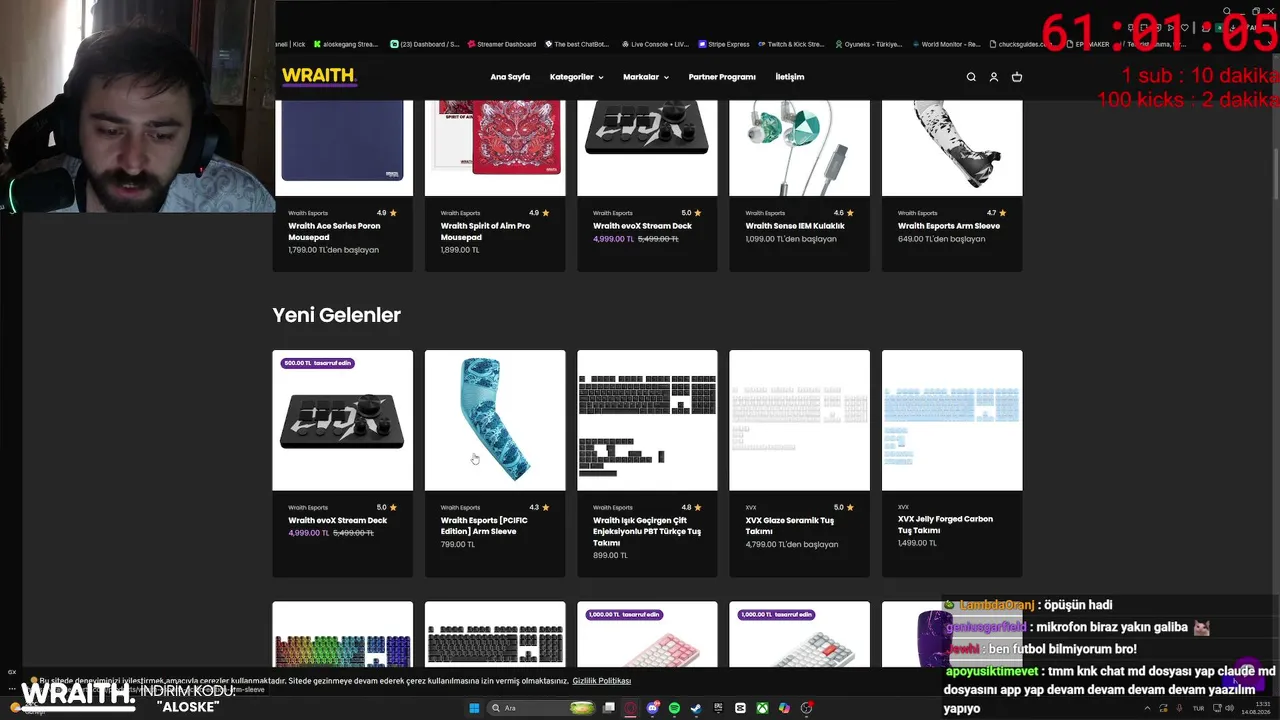Open network and volume tray icons
The image size is (1280, 720).
coord(1222,708)
